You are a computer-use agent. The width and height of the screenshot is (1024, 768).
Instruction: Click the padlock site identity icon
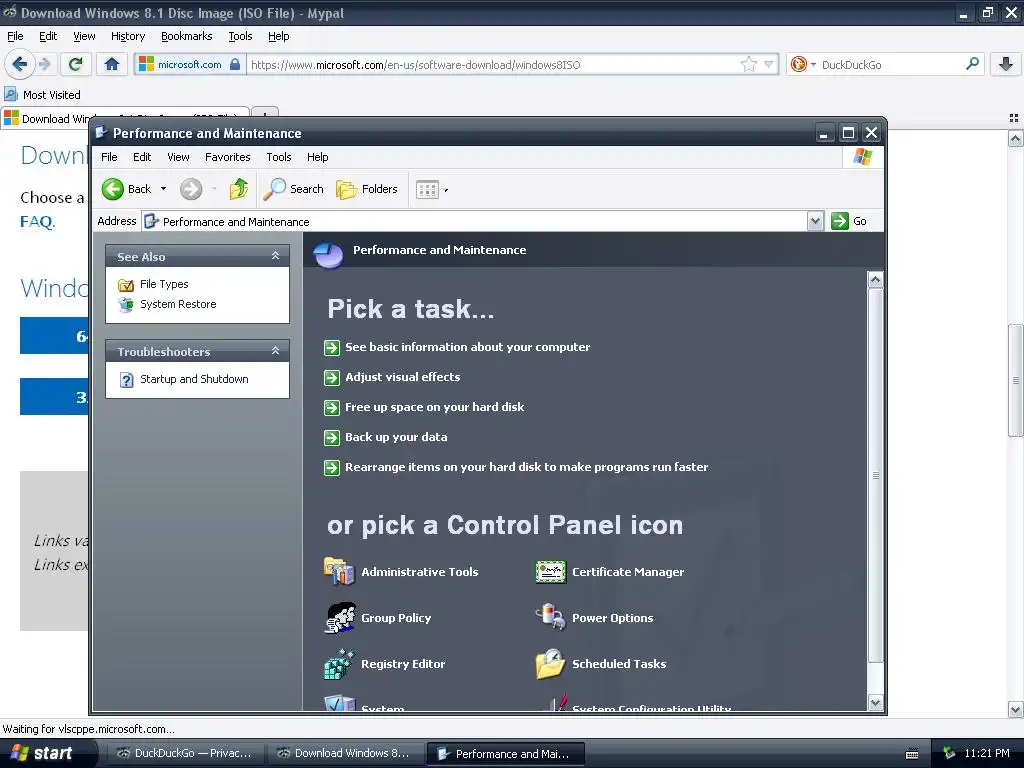pos(235,64)
